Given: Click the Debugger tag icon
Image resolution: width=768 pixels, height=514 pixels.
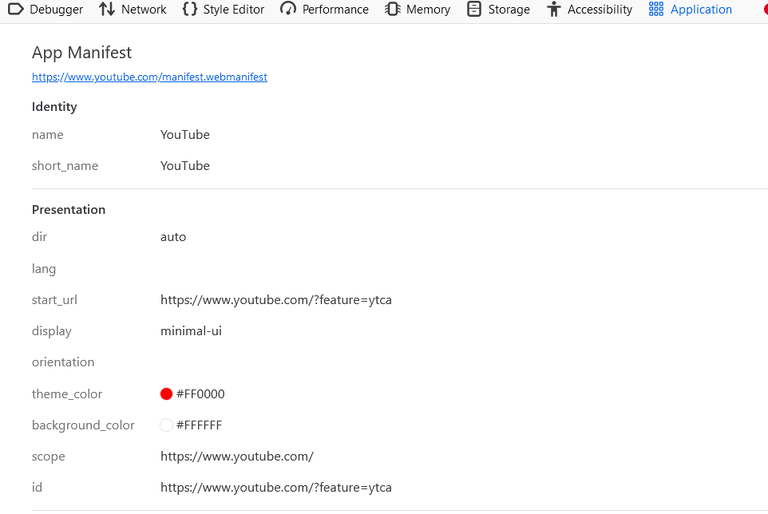Looking at the screenshot, I should click(16, 9).
